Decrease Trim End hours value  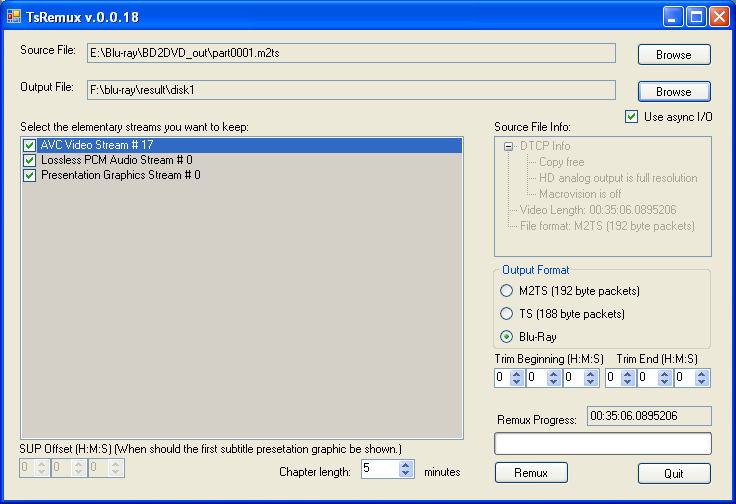628,382
